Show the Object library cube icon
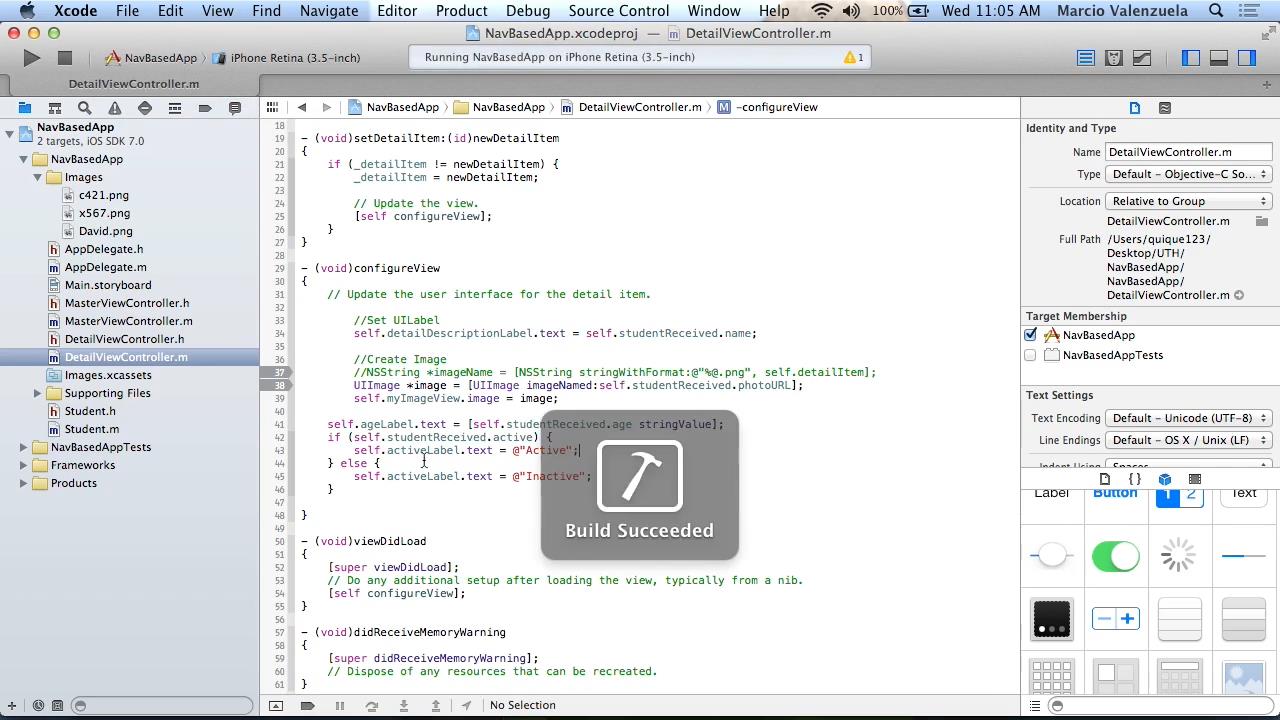Viewport: 1280px width, 720px height. 1165,479
